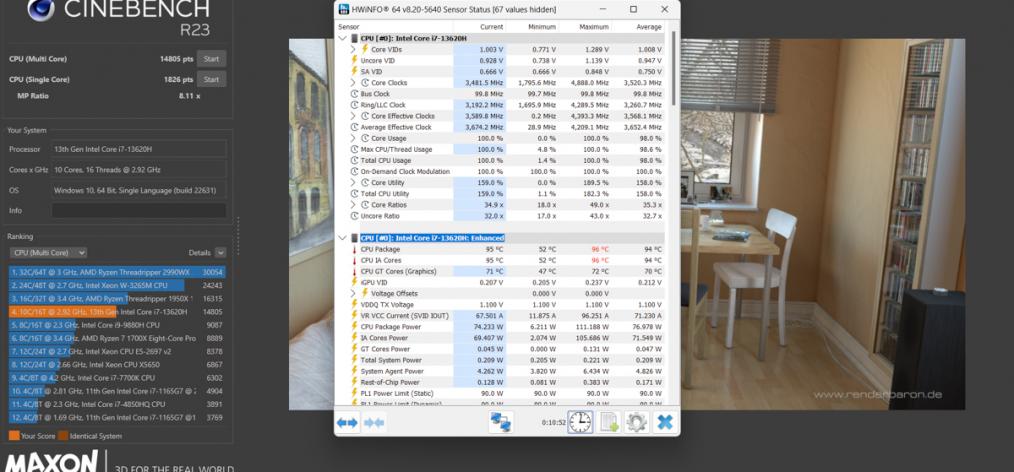
Task: Select the AMD Ryzen Threadripper 2990WX ranking entry
Action: pyautogui.click(x=117, y=272)
